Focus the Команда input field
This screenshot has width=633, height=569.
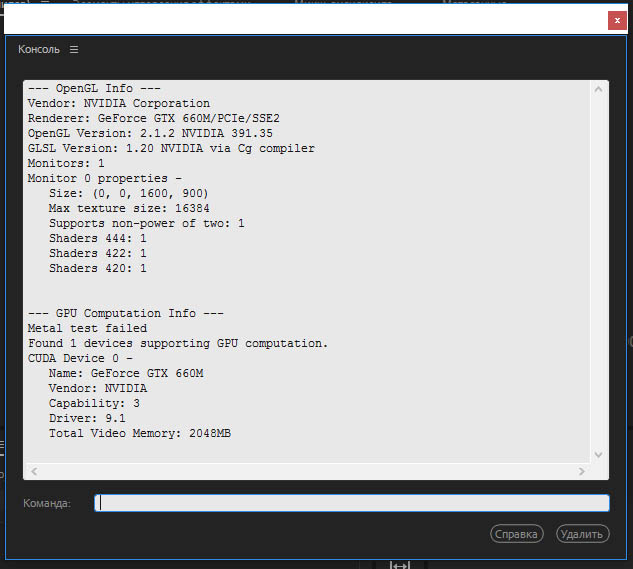tap(351, 503)
